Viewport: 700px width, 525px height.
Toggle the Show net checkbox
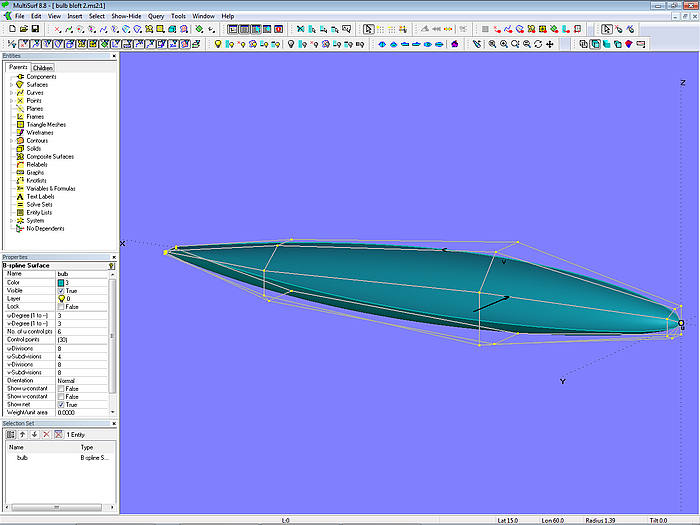(x=62, y=404)
